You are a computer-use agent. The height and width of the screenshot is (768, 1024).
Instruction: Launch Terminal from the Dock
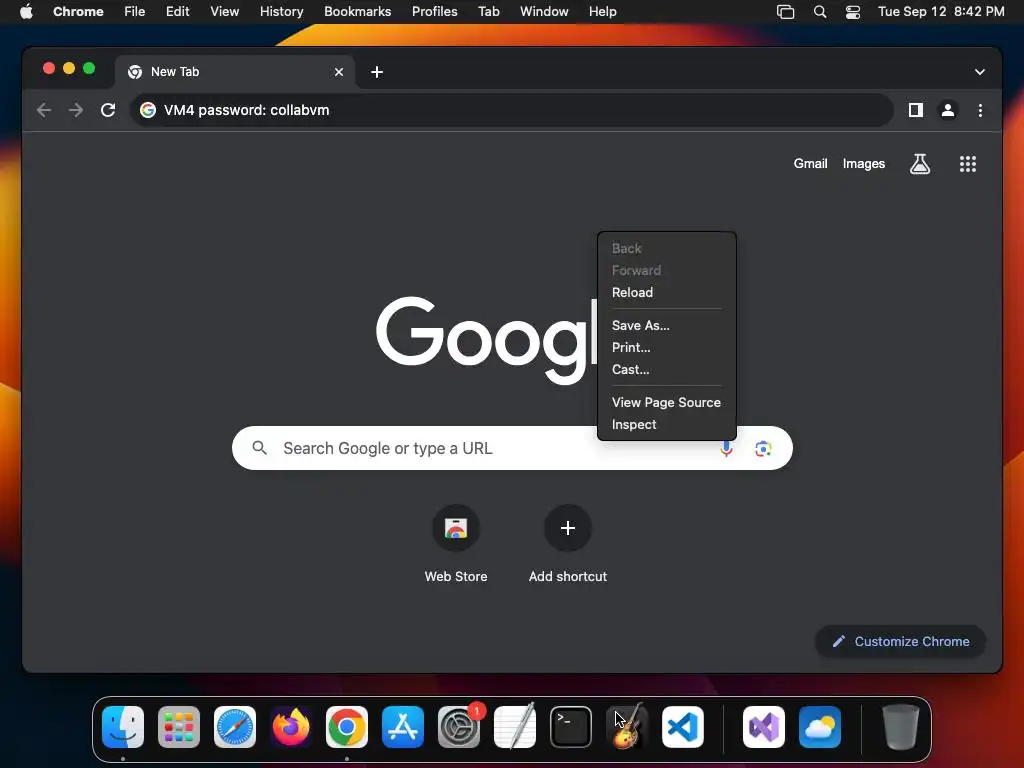pyautogui.click(x=571, y=728)
